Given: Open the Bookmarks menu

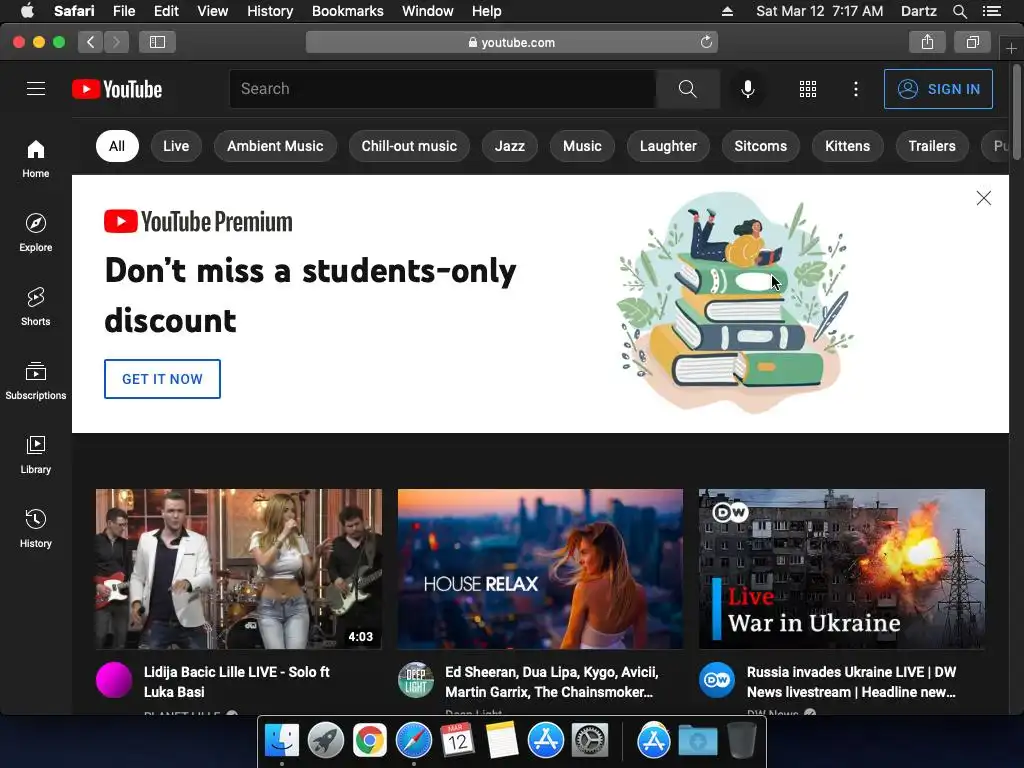Looking at the screenshot, I should tap(347, 11).
